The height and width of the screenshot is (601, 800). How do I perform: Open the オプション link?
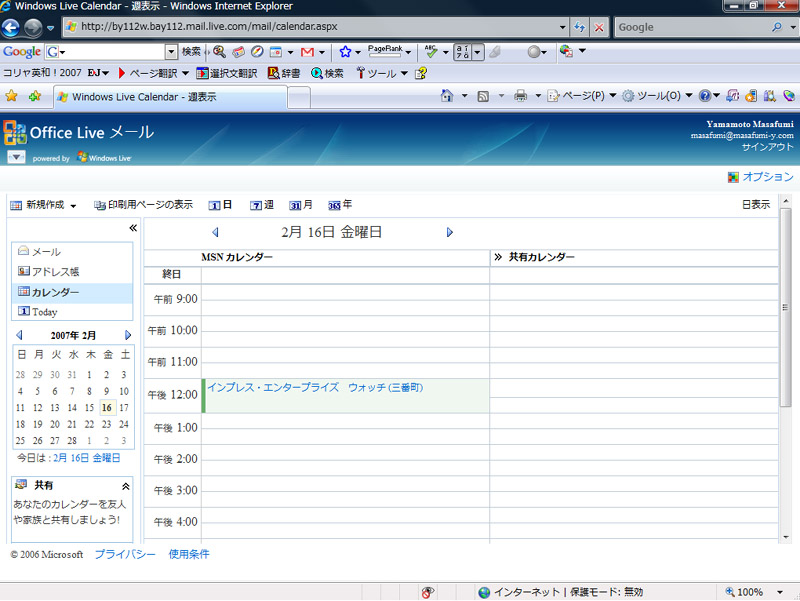pos(767,177)
